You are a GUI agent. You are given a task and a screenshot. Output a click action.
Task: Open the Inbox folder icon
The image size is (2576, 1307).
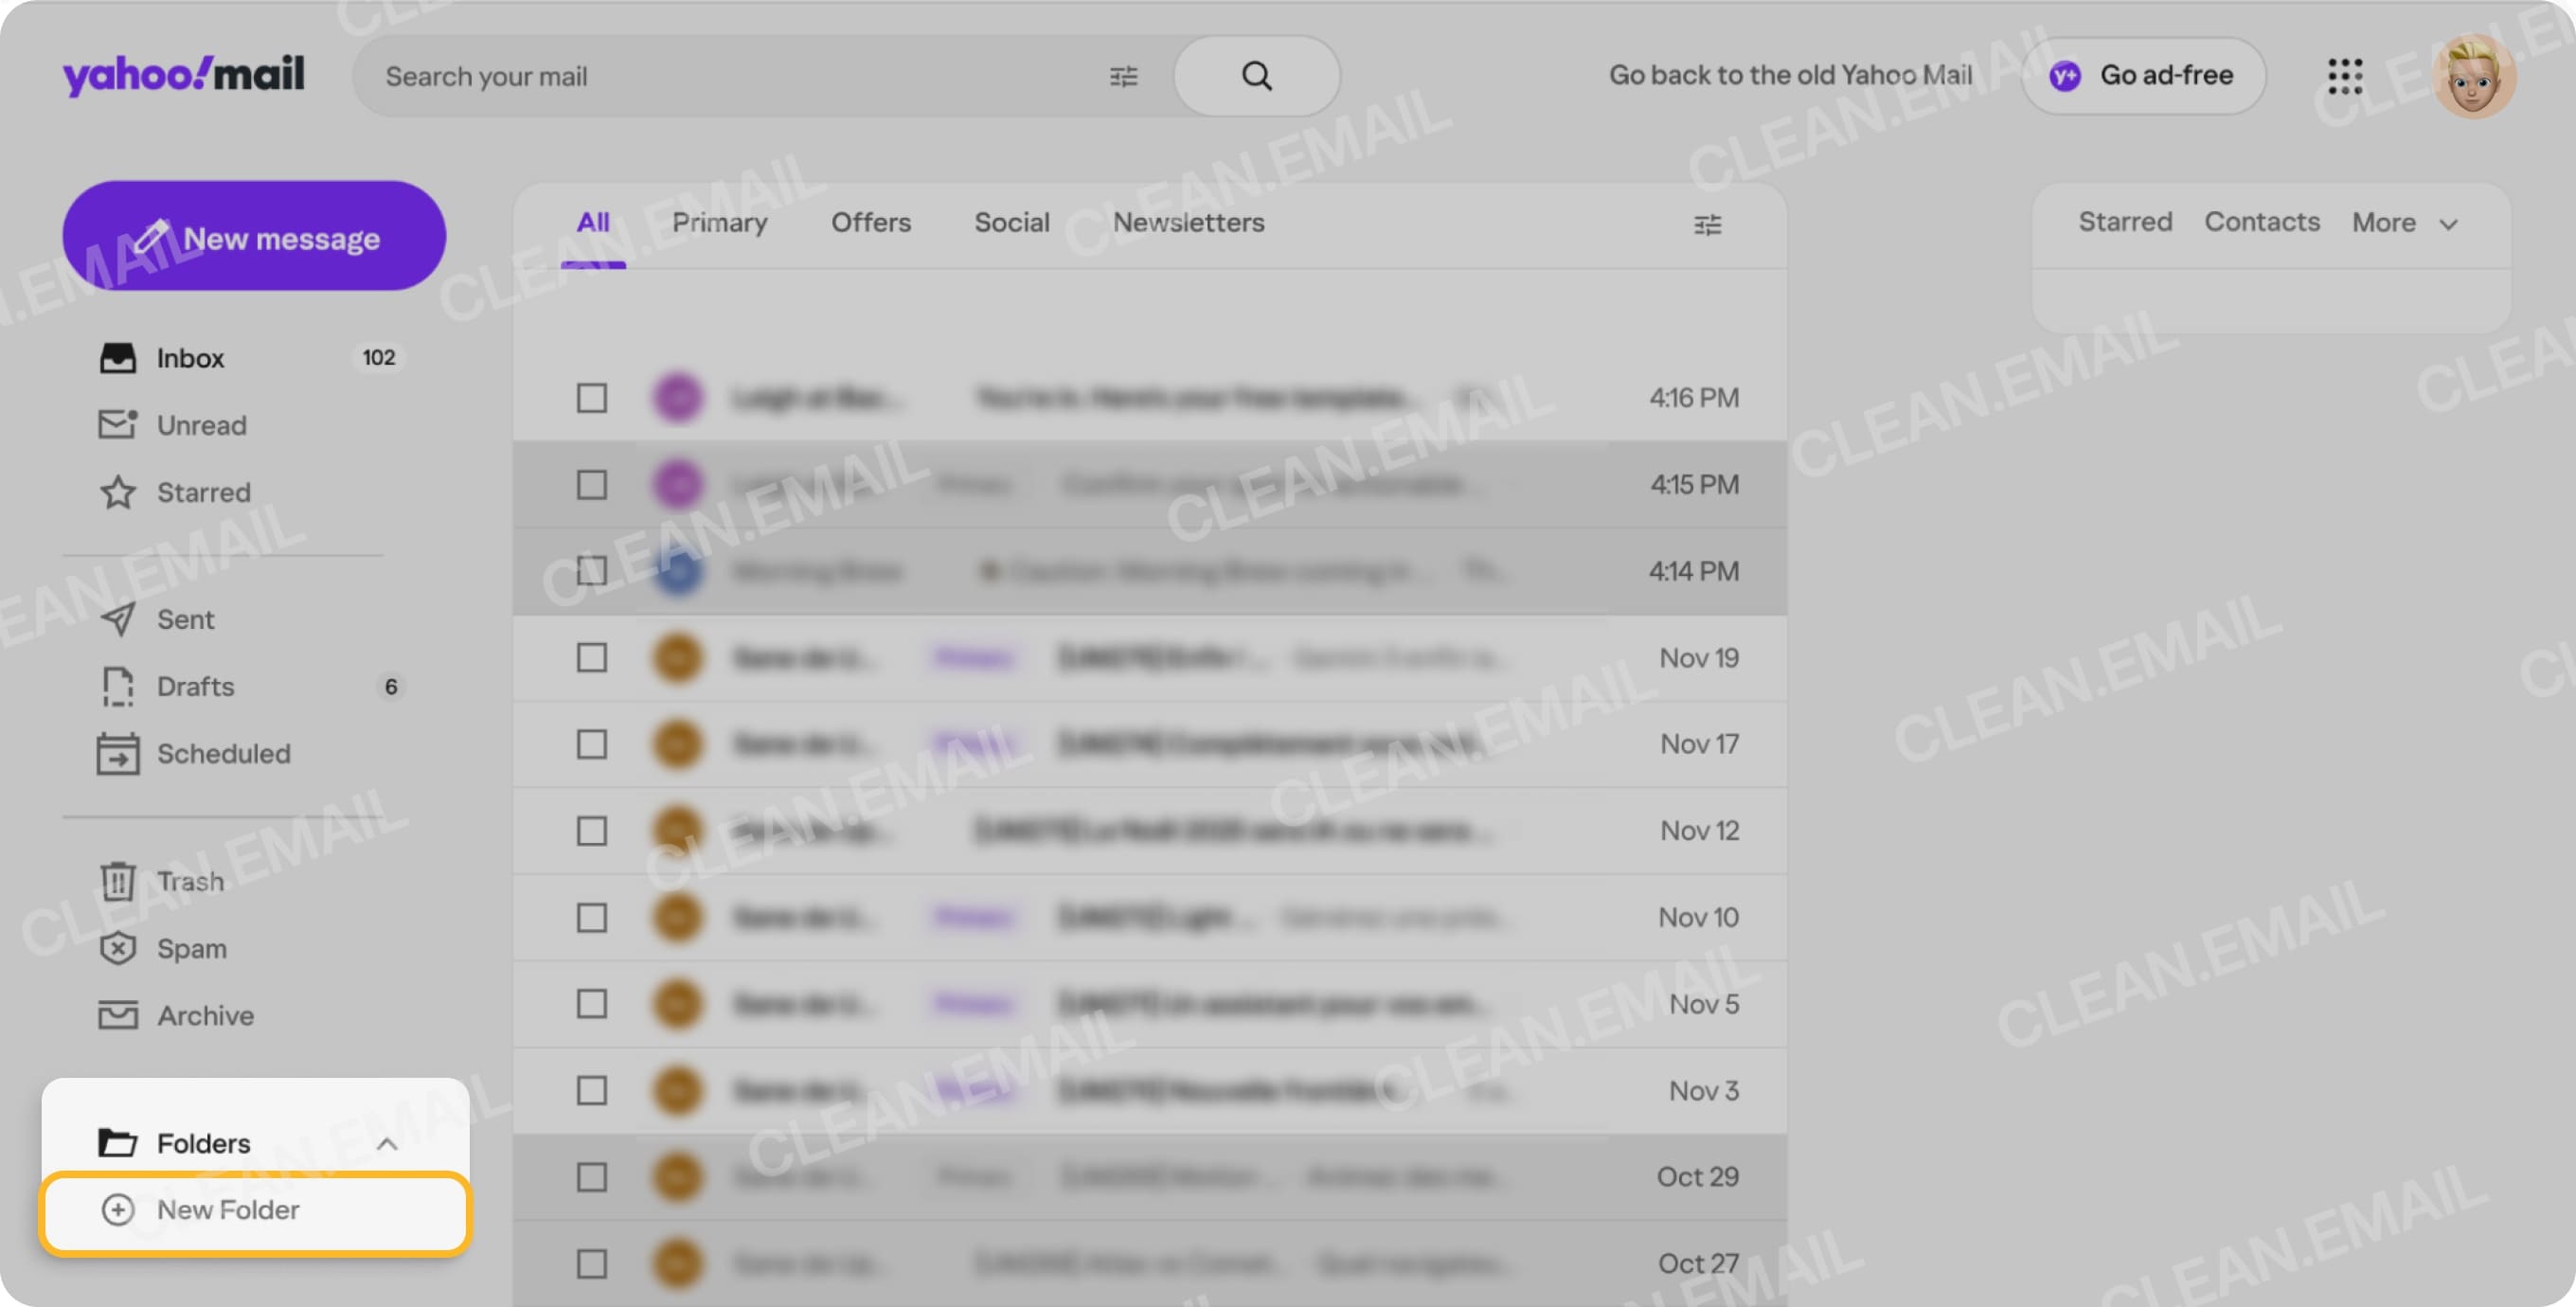click(118, 358)
